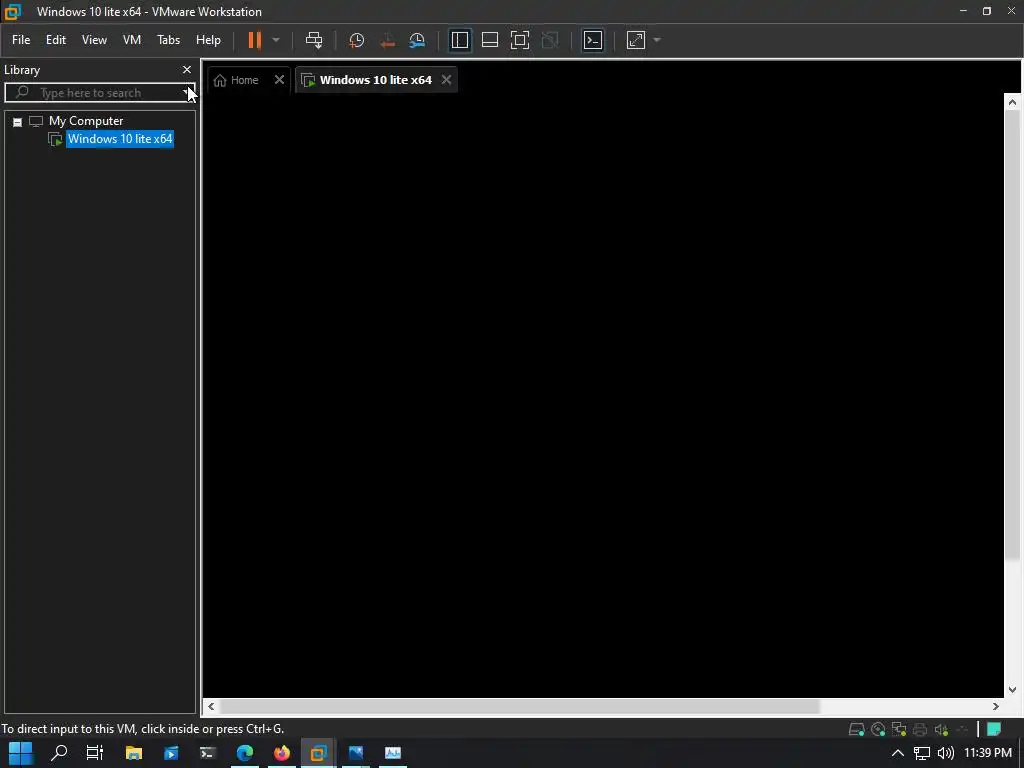Open the stretch guest dropdown arrow

(x=657, y=40)
